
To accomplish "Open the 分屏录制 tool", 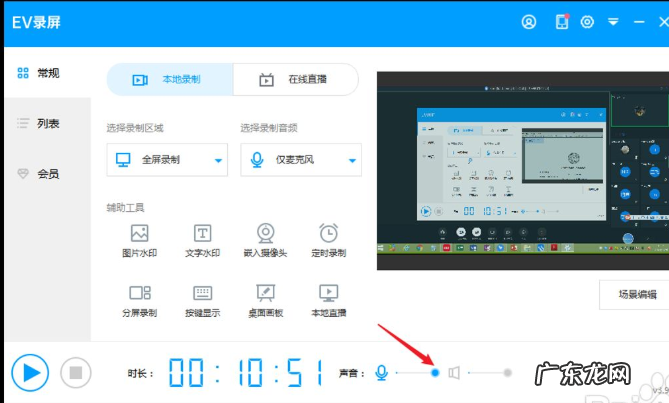I will tap(140, 301).
